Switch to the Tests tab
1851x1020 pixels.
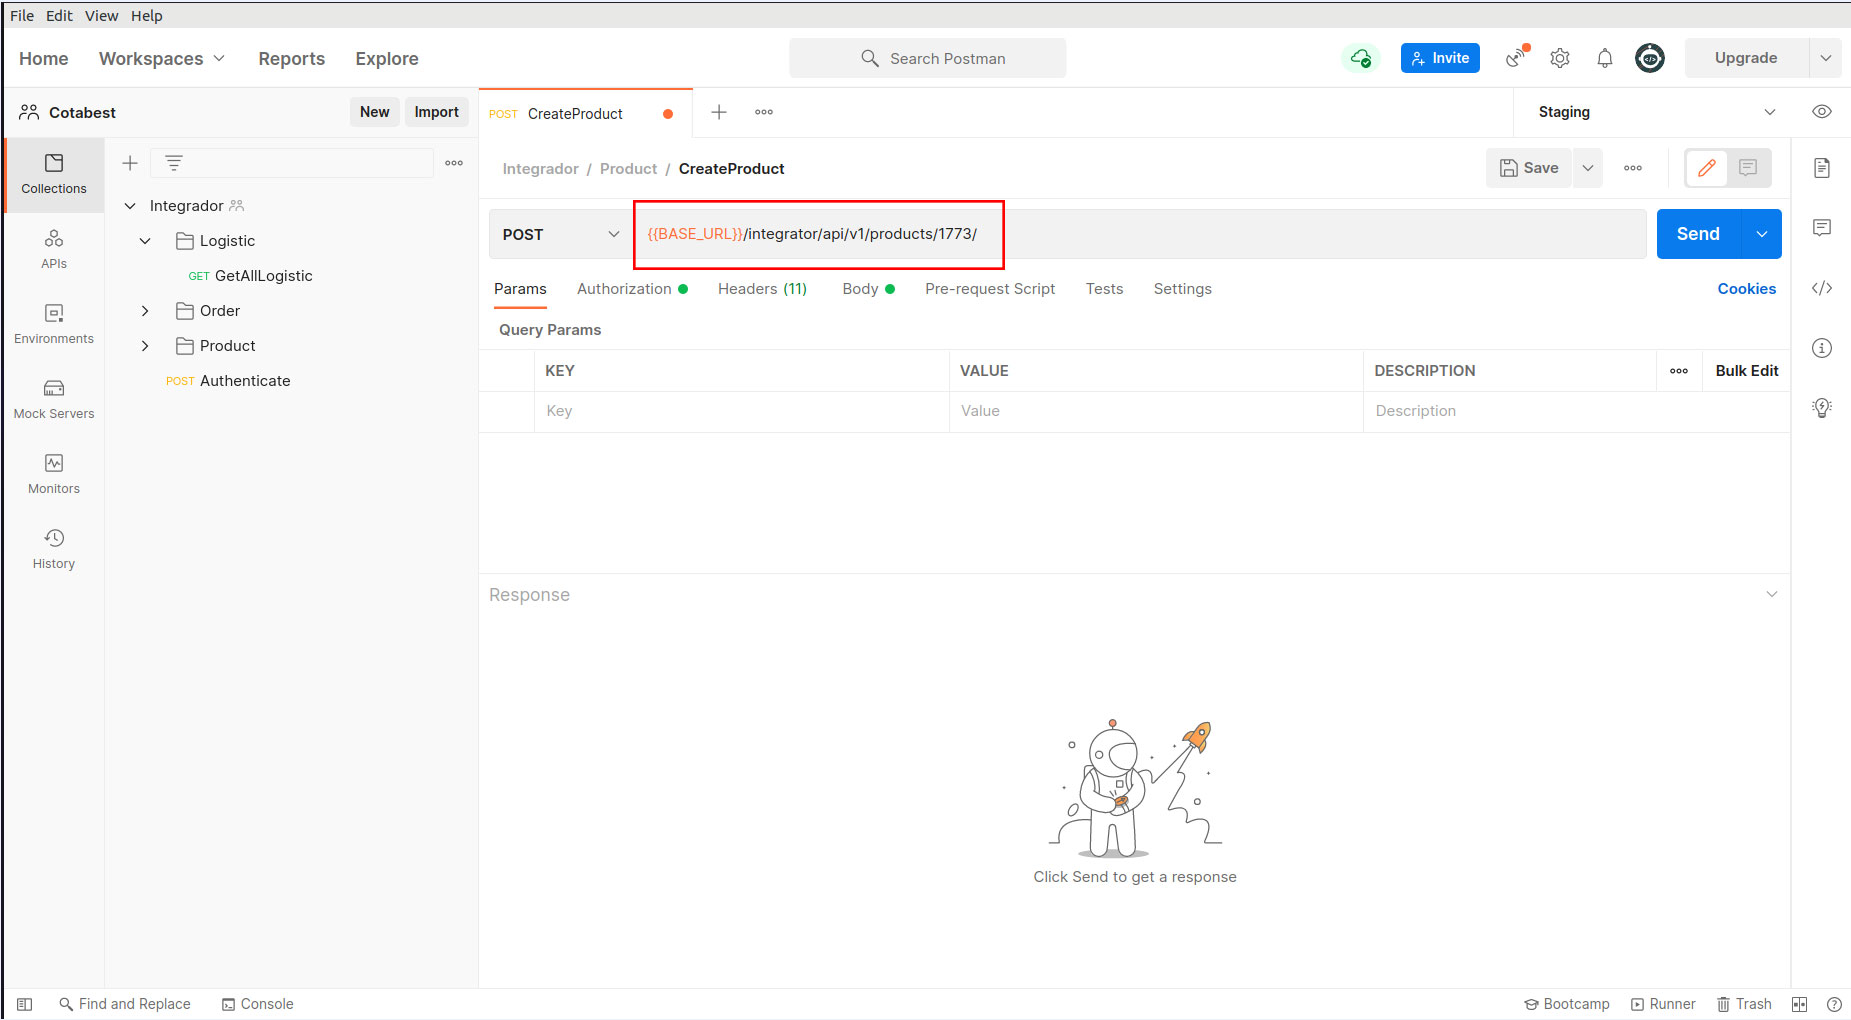coord(1104,289)
